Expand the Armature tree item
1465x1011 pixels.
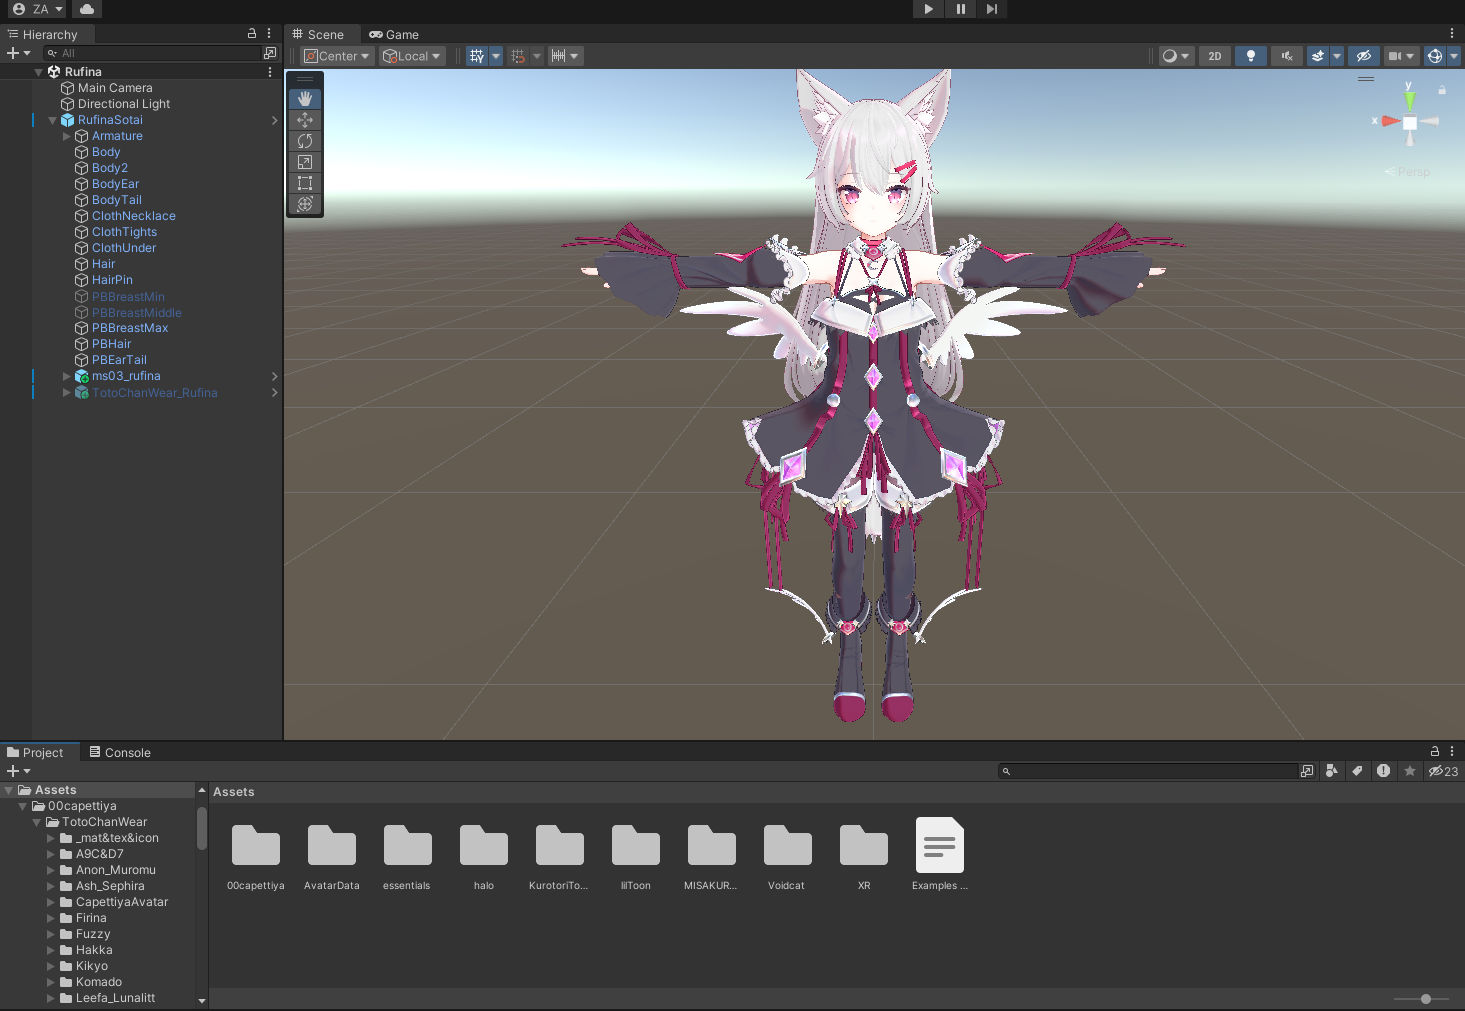tap(67, 136)
